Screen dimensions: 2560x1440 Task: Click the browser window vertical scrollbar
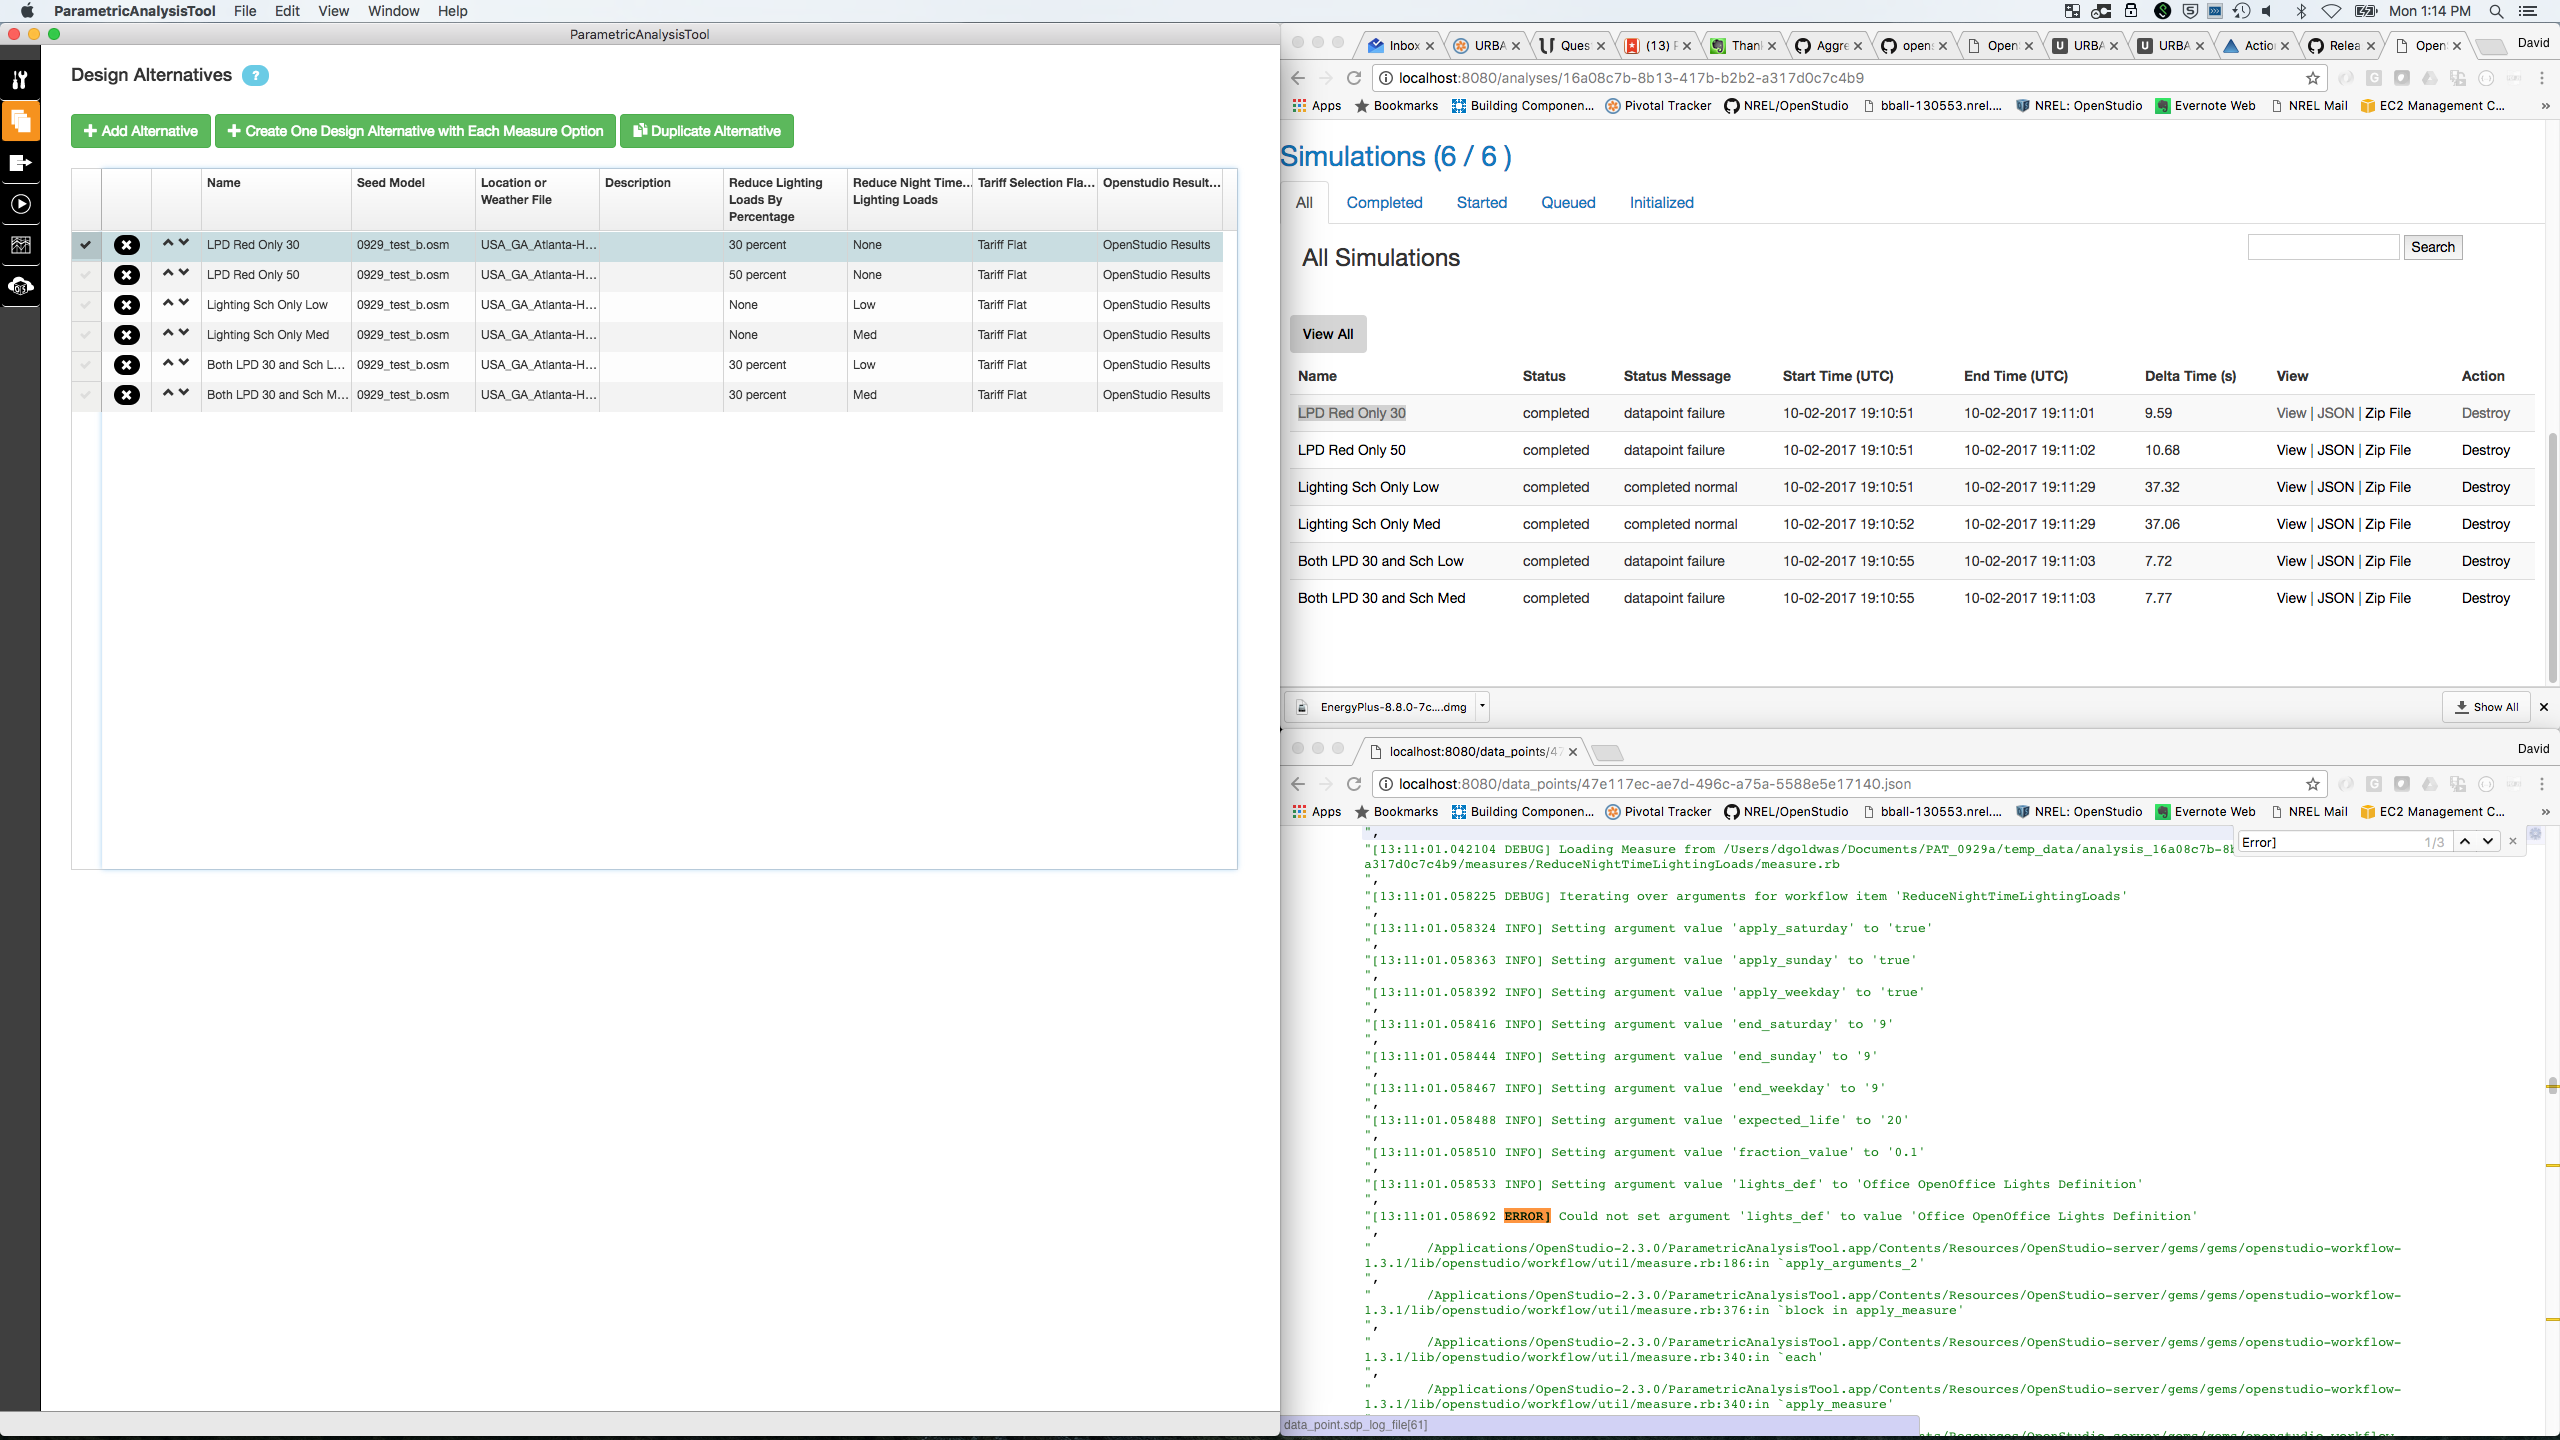2551,560
